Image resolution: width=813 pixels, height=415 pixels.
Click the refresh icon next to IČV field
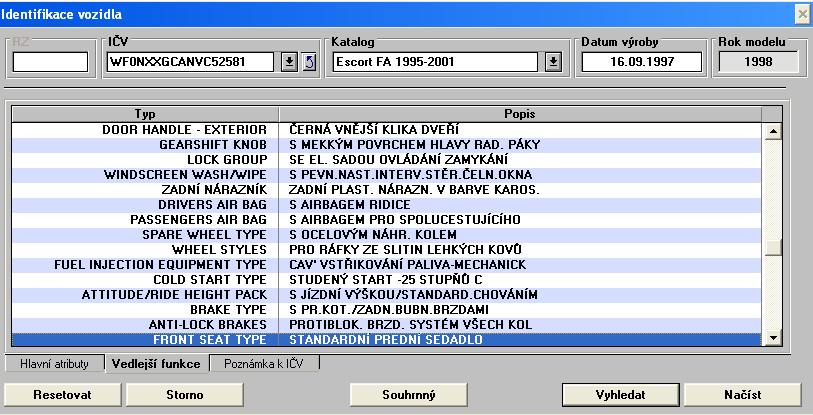pyautogui.click(x=308, y=62)
